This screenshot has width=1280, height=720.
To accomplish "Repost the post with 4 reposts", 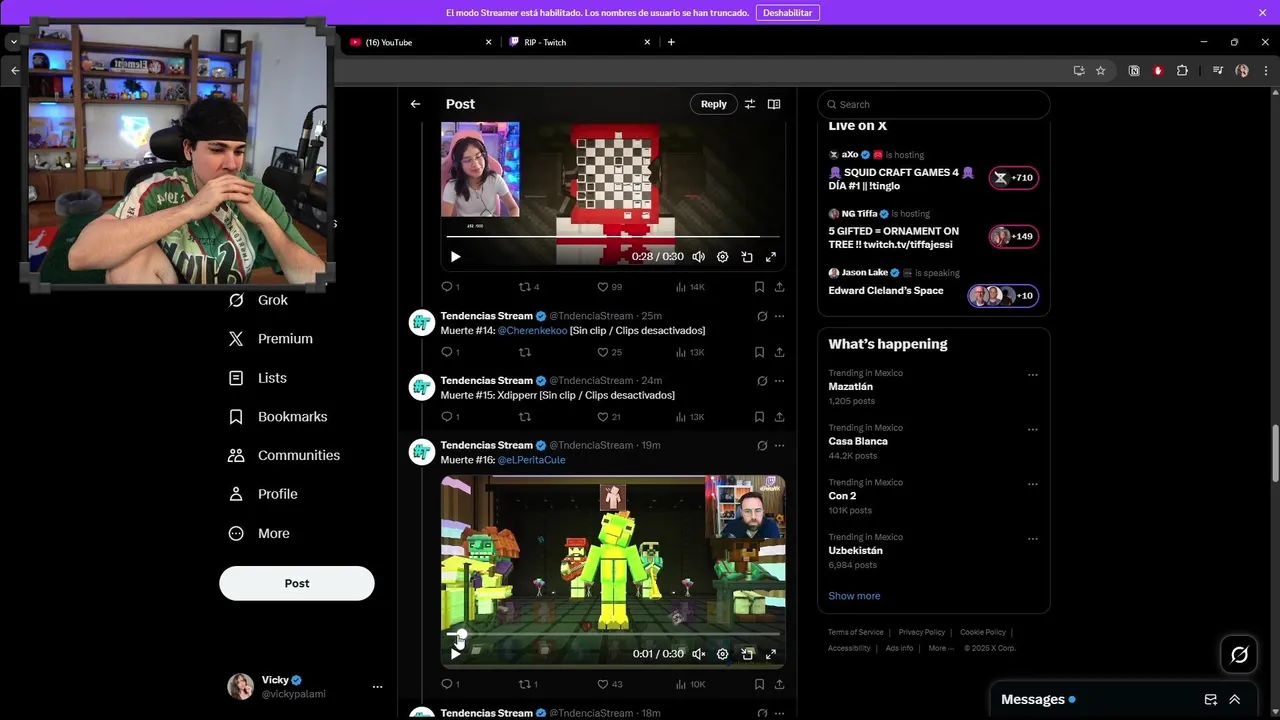I will (529, 287).
